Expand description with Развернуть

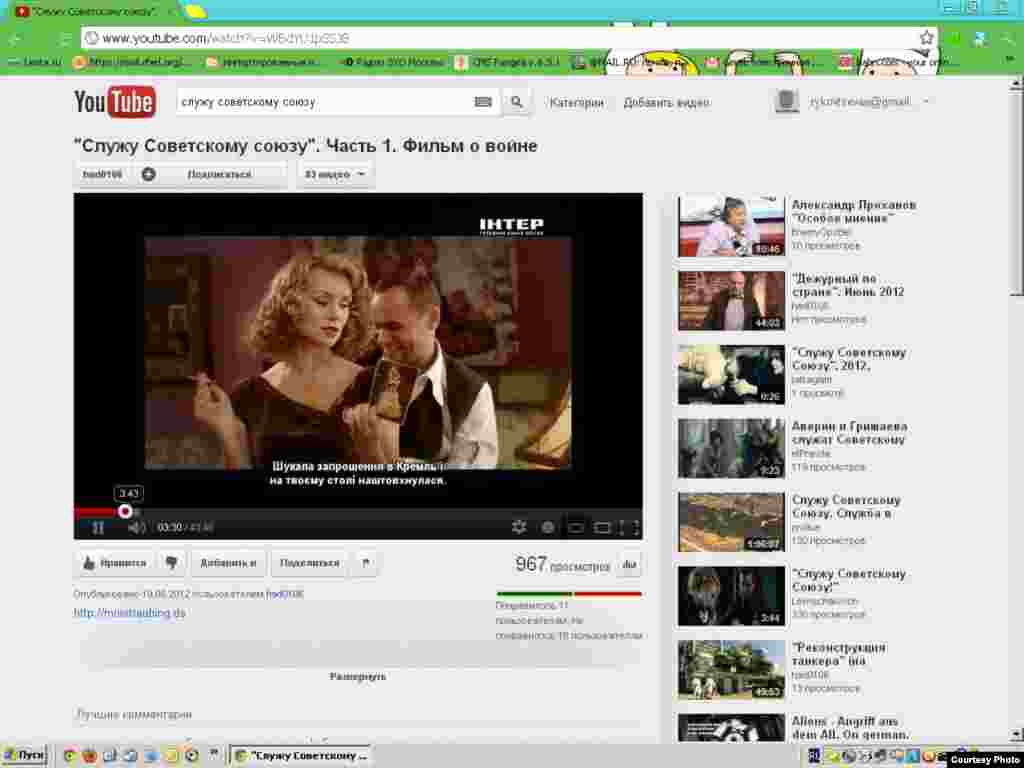358,676
